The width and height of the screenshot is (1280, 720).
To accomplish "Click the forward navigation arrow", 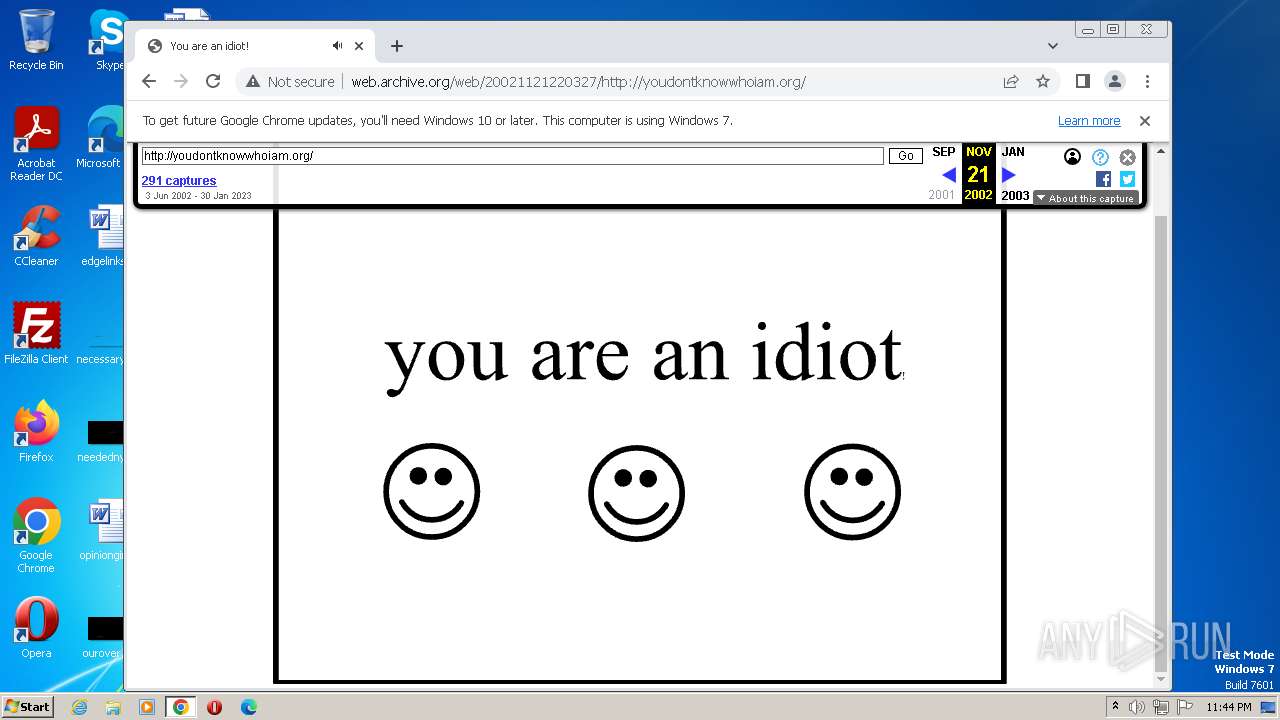I will [181, 82].
